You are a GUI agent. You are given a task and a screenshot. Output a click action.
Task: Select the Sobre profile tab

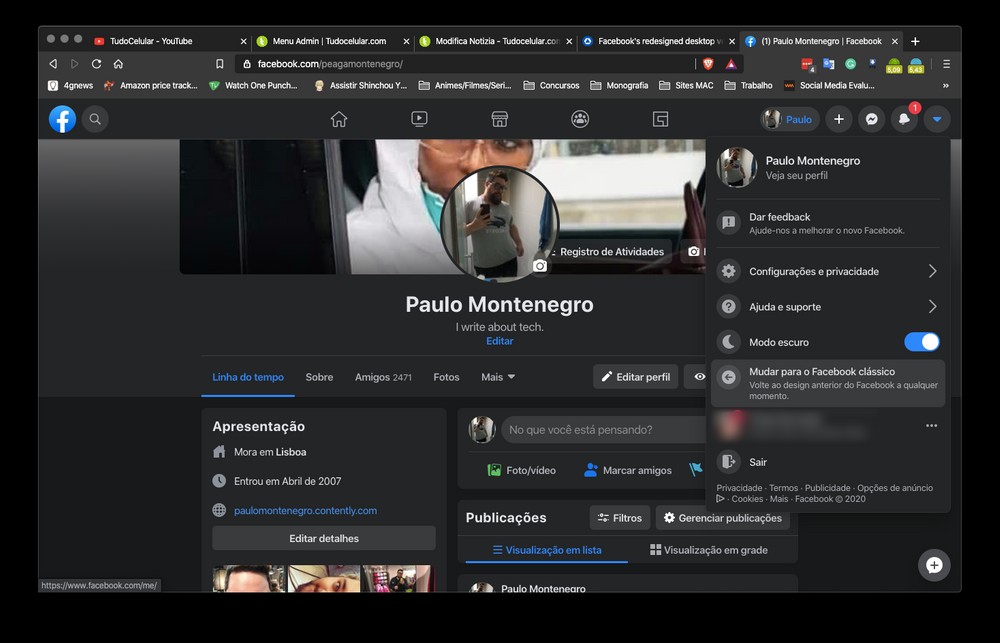coord(319,377)
